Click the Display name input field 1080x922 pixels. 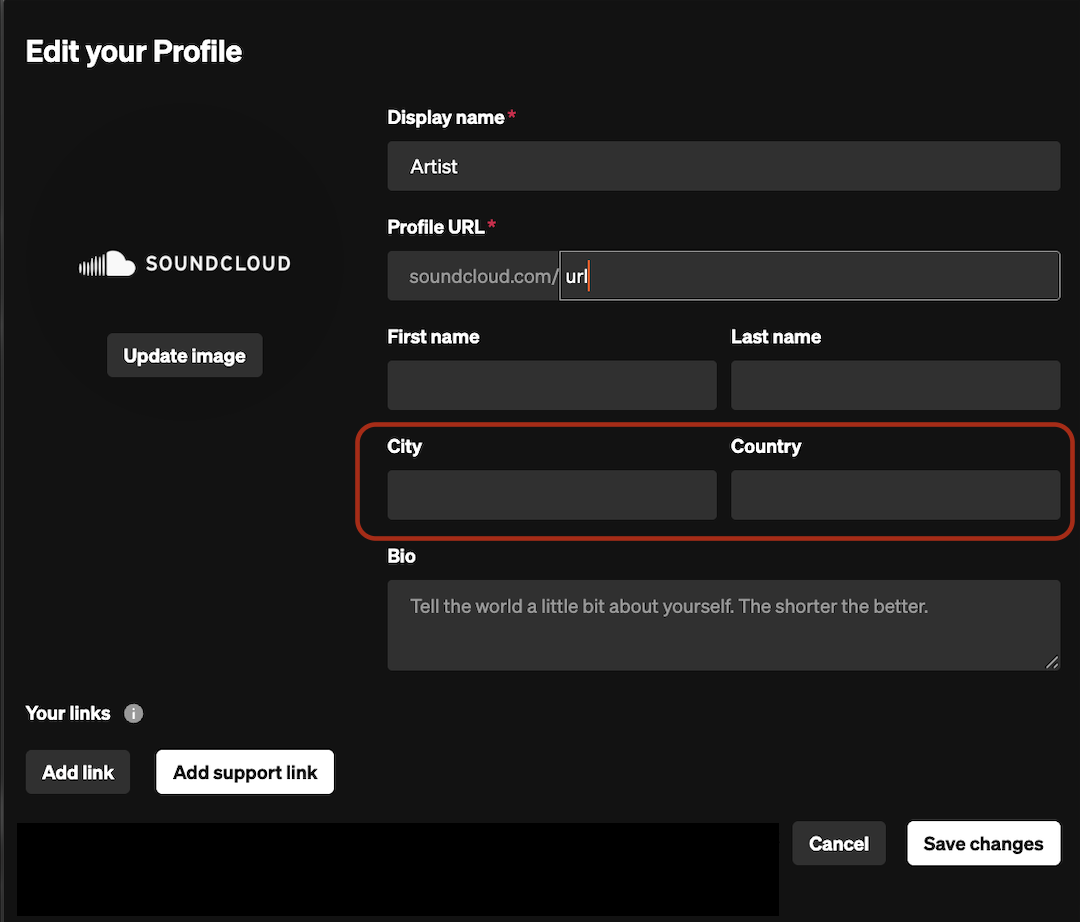click(x=723, y=166)
